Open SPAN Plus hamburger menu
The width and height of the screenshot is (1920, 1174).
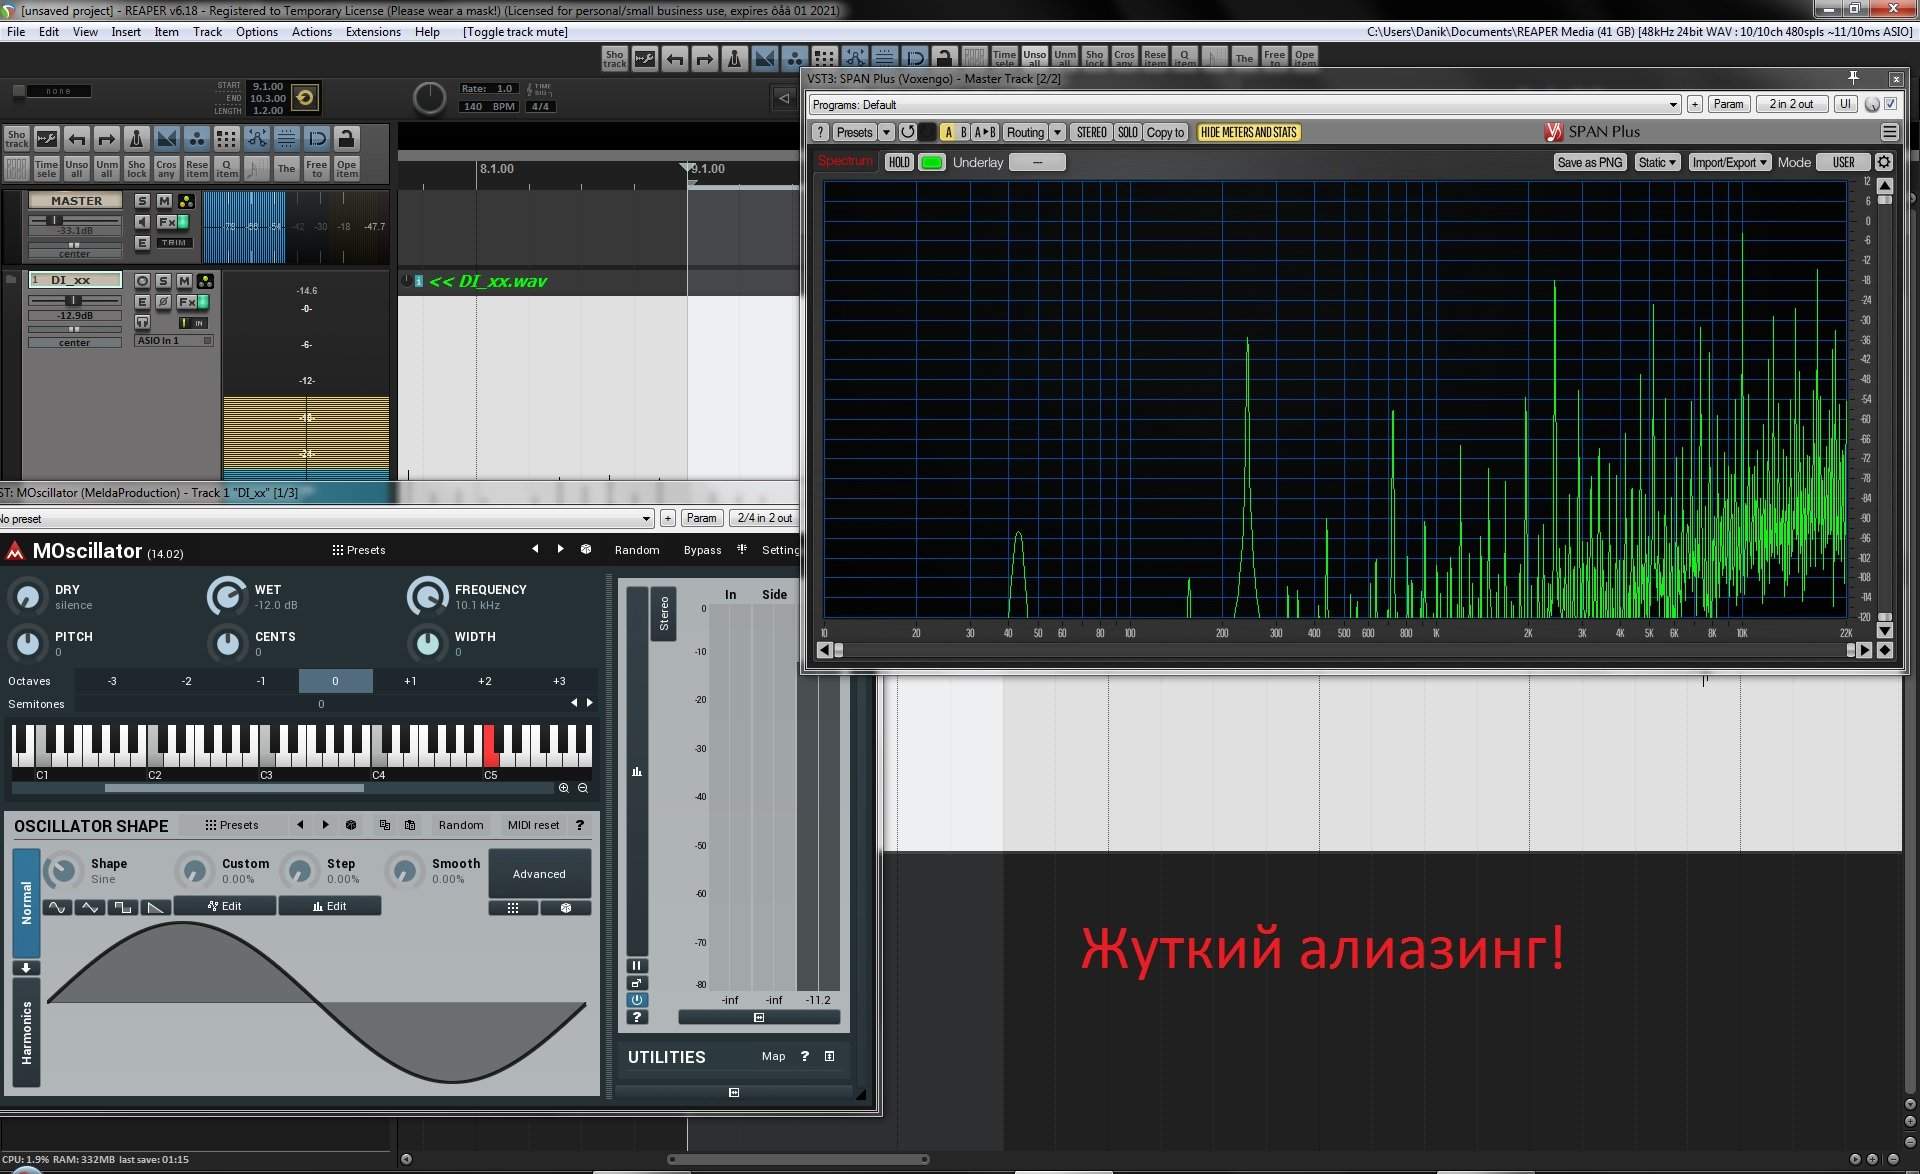(1889, 132)
